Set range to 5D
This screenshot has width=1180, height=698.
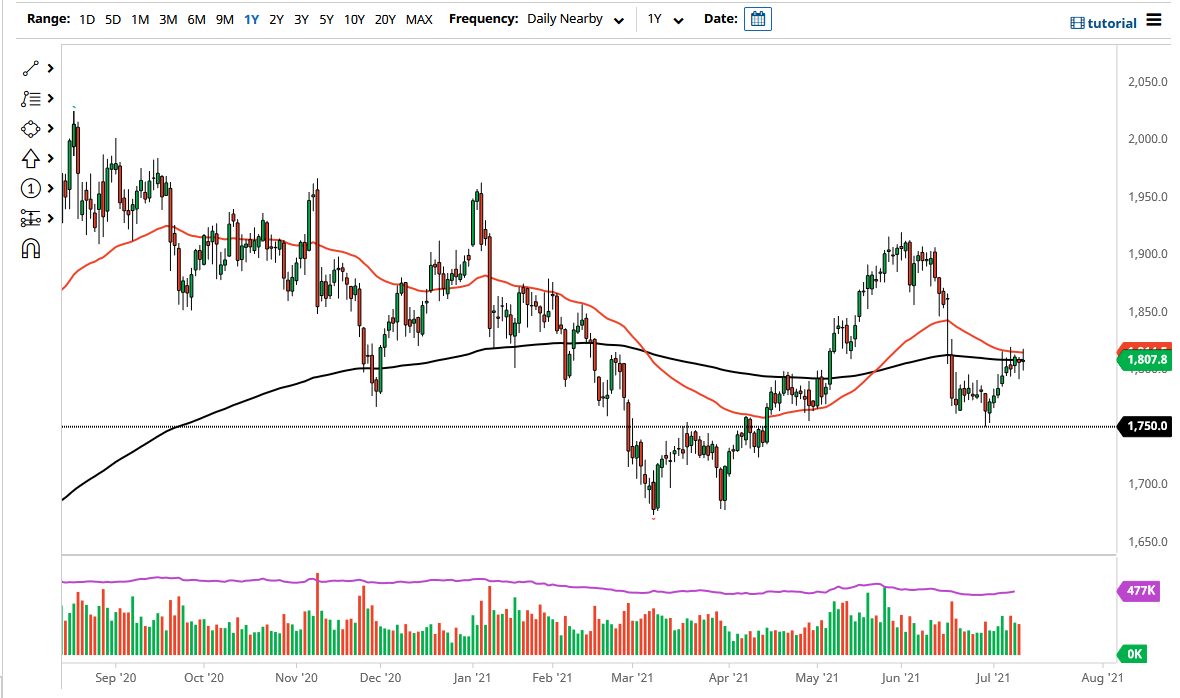[x=113, y=20]
